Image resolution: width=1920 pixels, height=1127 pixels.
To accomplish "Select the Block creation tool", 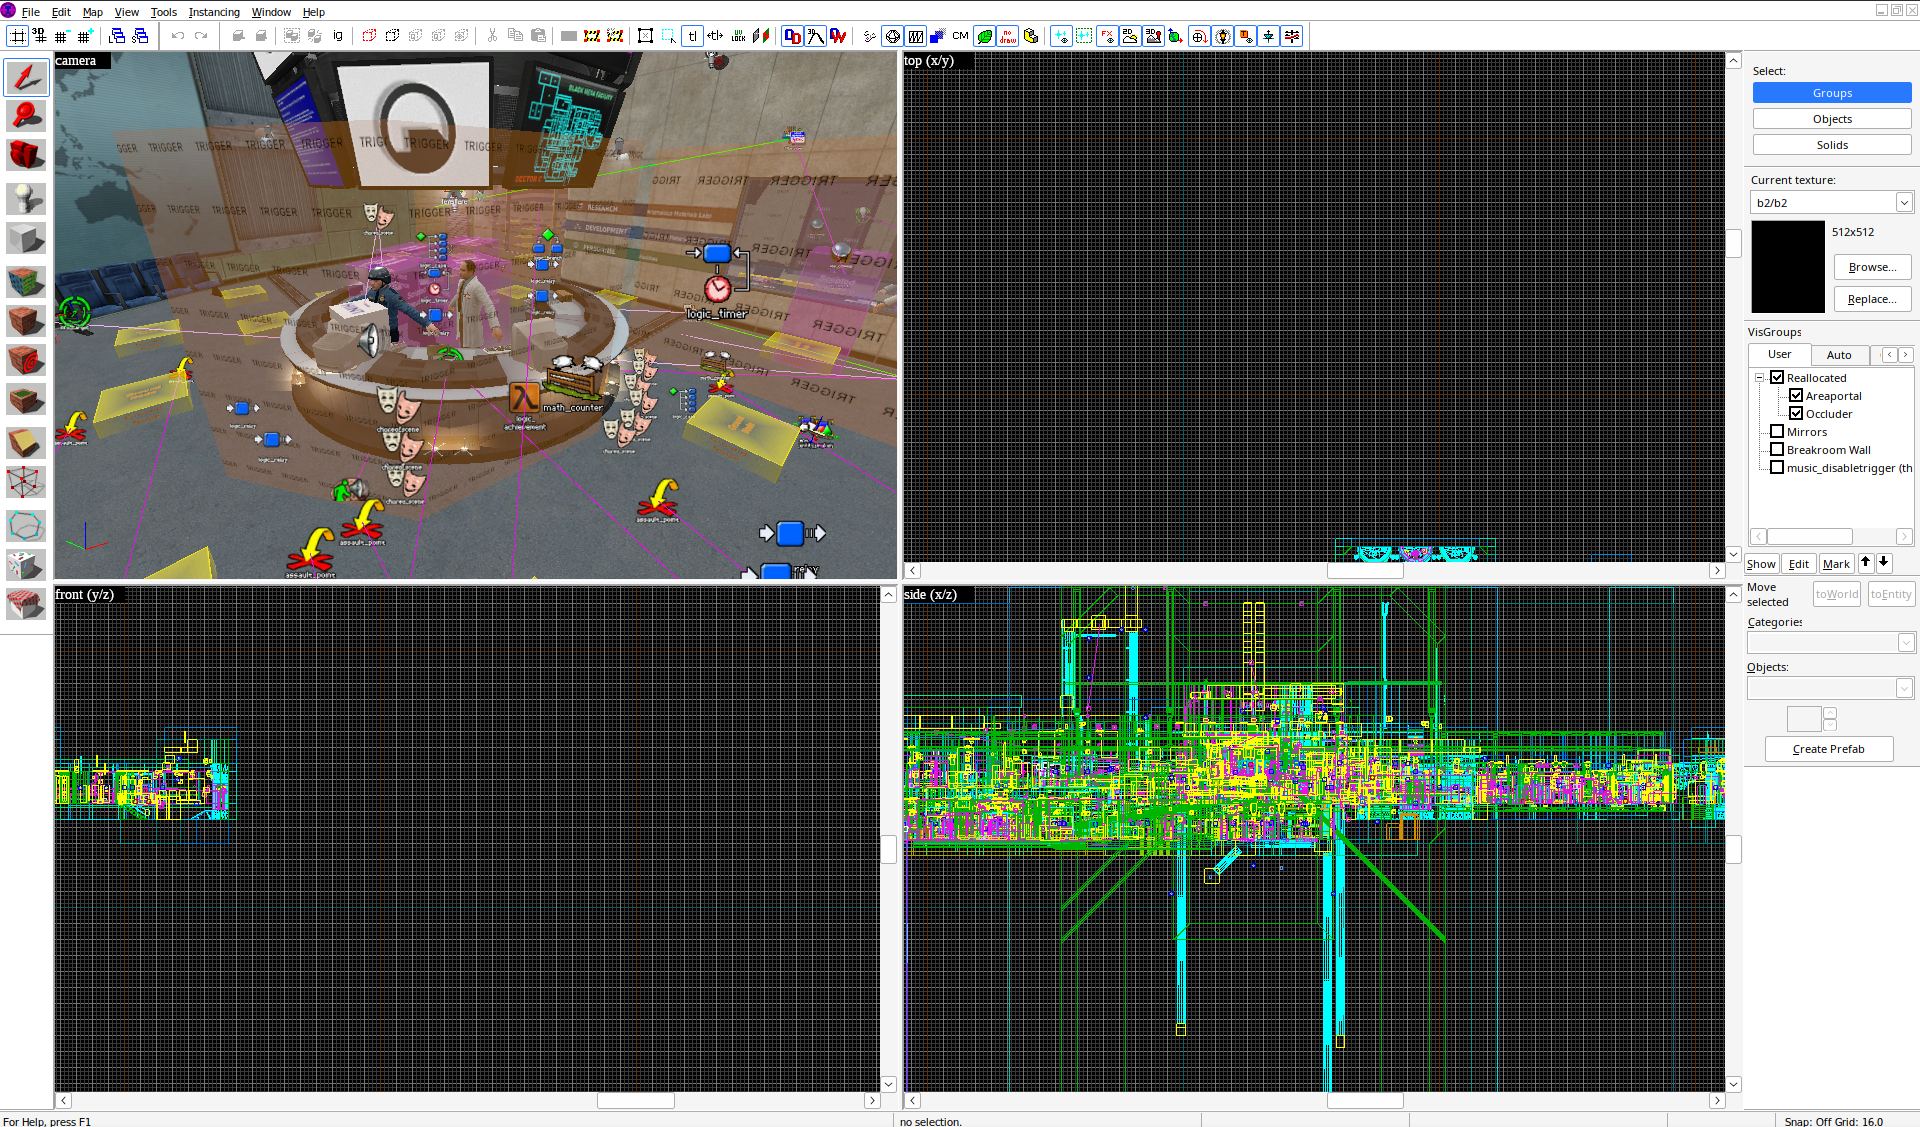I will 26,238.
